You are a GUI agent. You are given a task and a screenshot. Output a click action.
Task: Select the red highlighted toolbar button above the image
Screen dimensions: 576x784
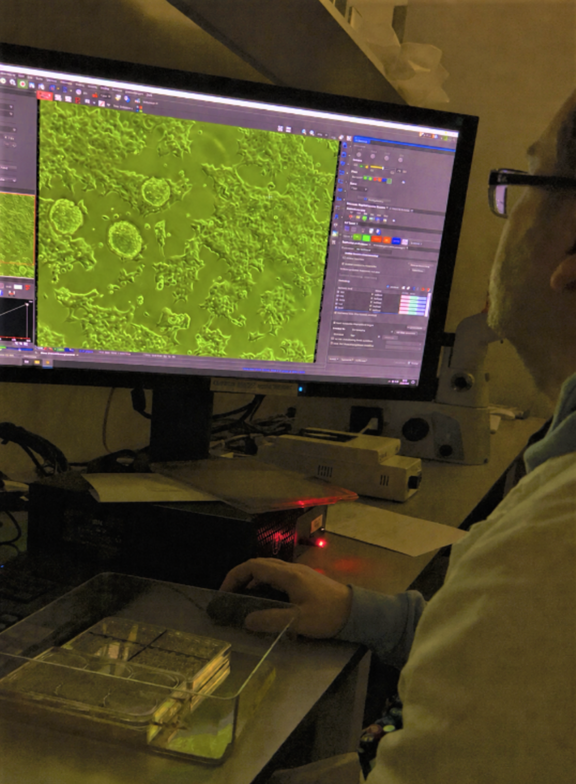tap(44, 94)
